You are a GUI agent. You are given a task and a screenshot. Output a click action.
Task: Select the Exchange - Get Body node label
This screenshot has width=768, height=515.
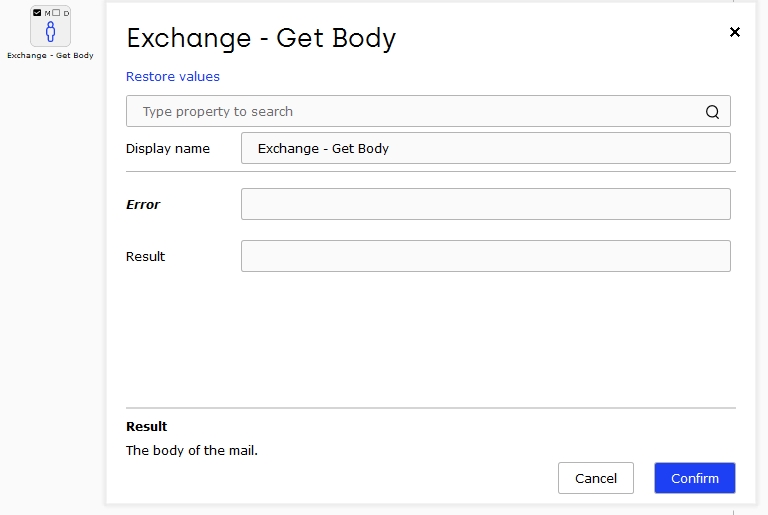[x=50, y=55]
